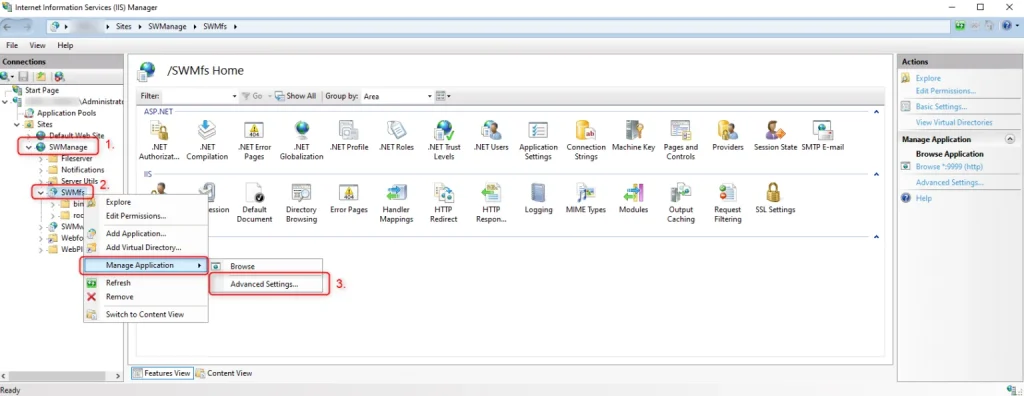
Task: Open MIME Types feature
Action: tap(586, 199)
